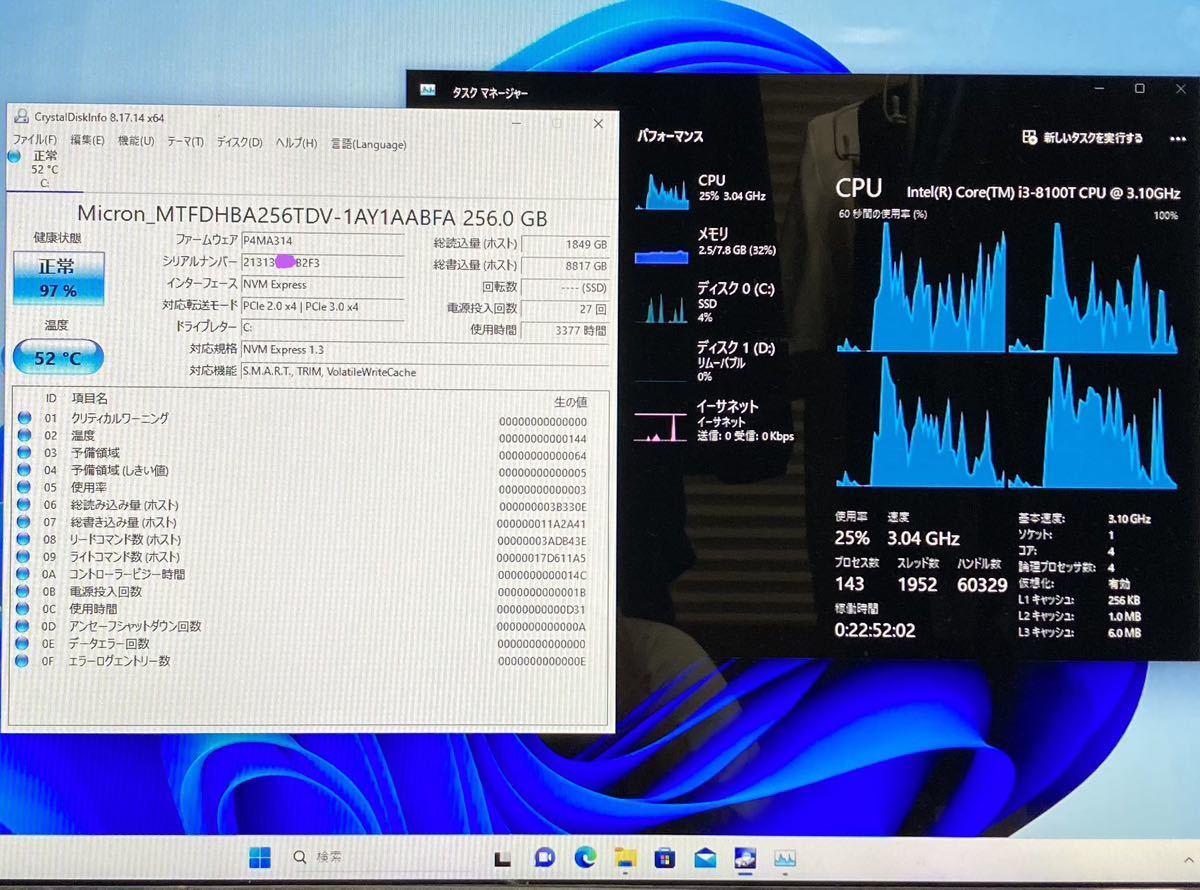Click status icon for 総読み込み量 row 06
The image size is (1200, 890).
(24, 504)
